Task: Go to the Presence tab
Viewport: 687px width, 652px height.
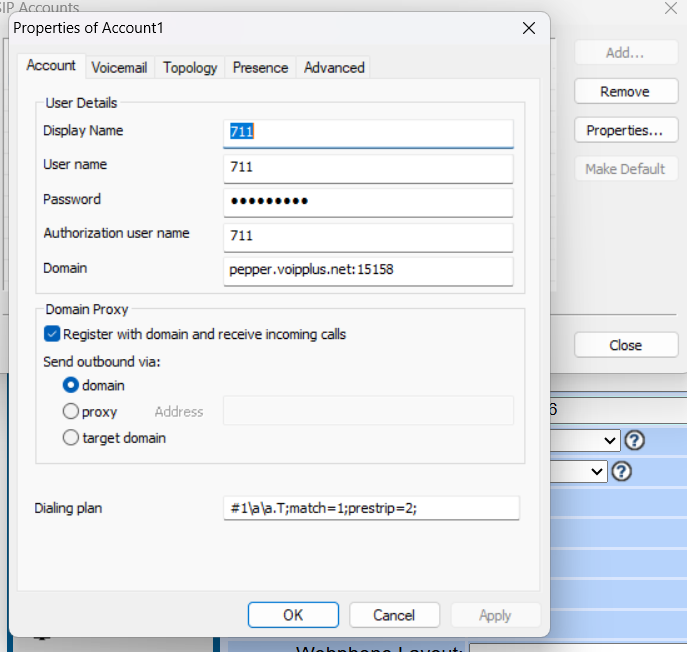Action: pos(260,67)
